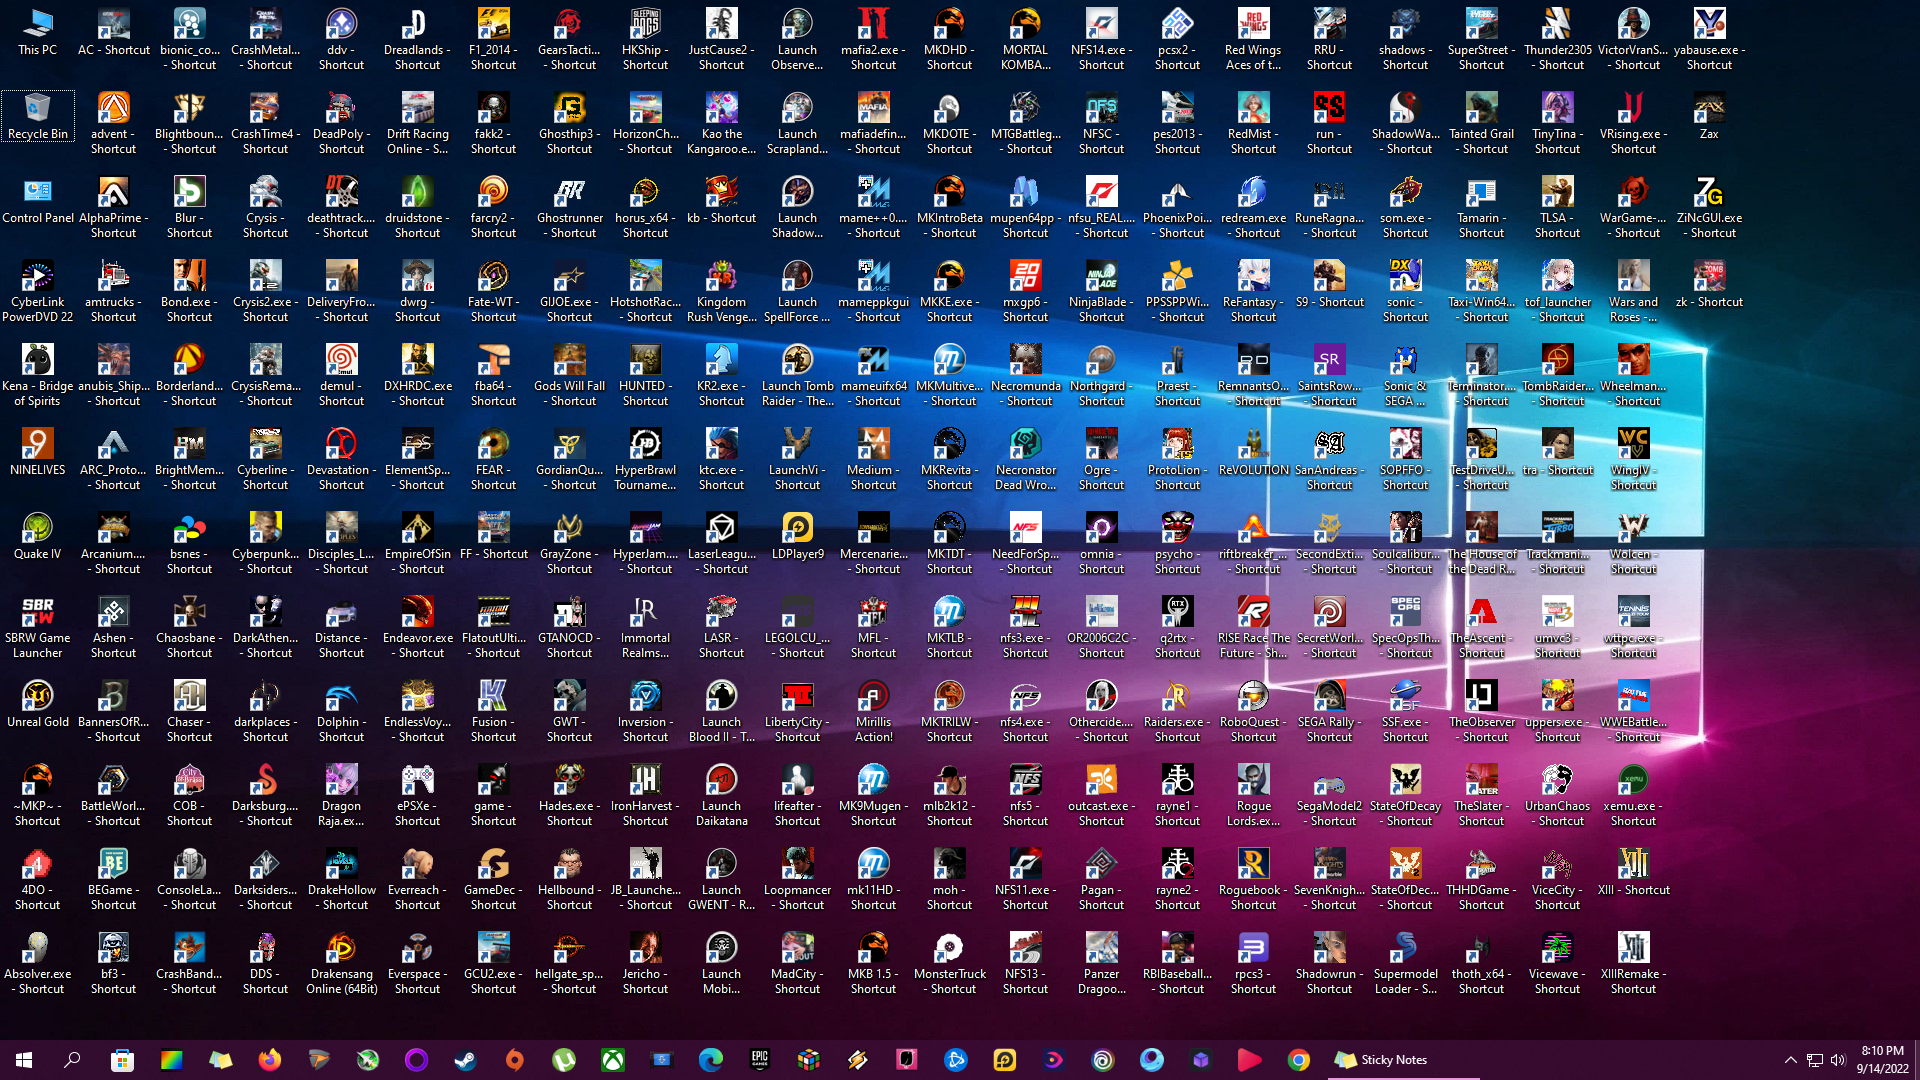Select pcsx2 - Shortcut icon

1178,39
